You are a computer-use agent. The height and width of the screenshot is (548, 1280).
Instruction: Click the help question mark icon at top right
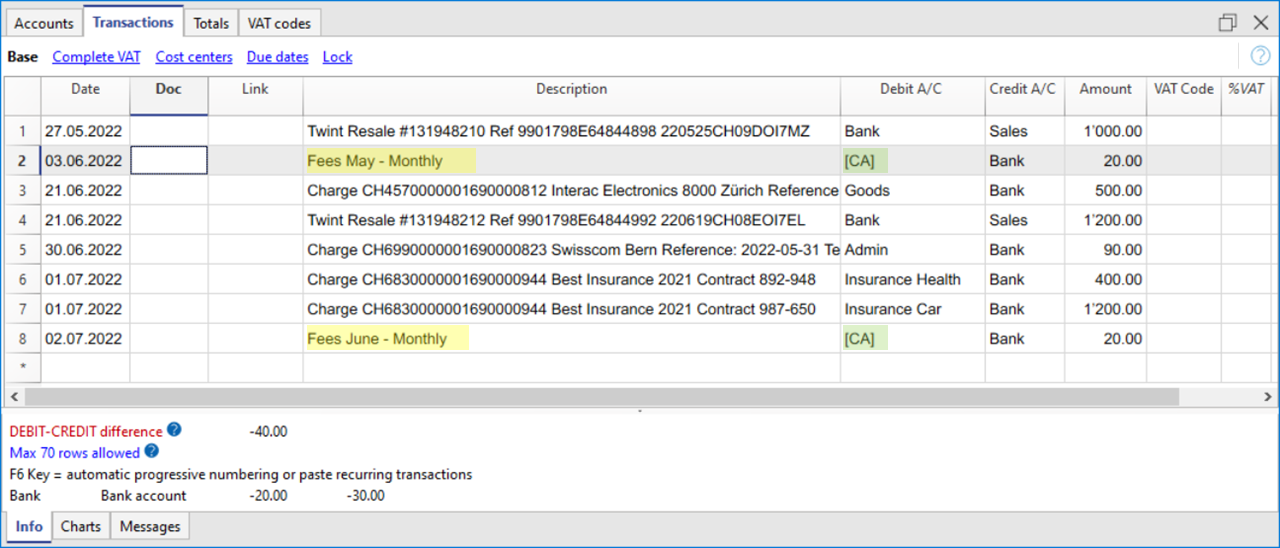1260,56
